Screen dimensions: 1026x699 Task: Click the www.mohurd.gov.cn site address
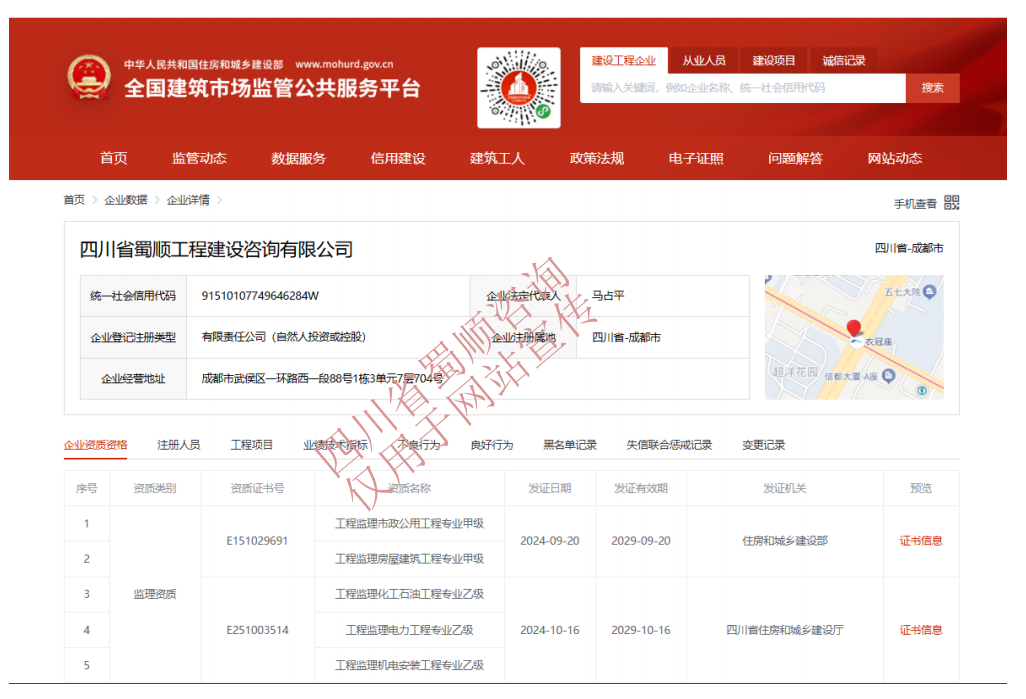(344, 64)
